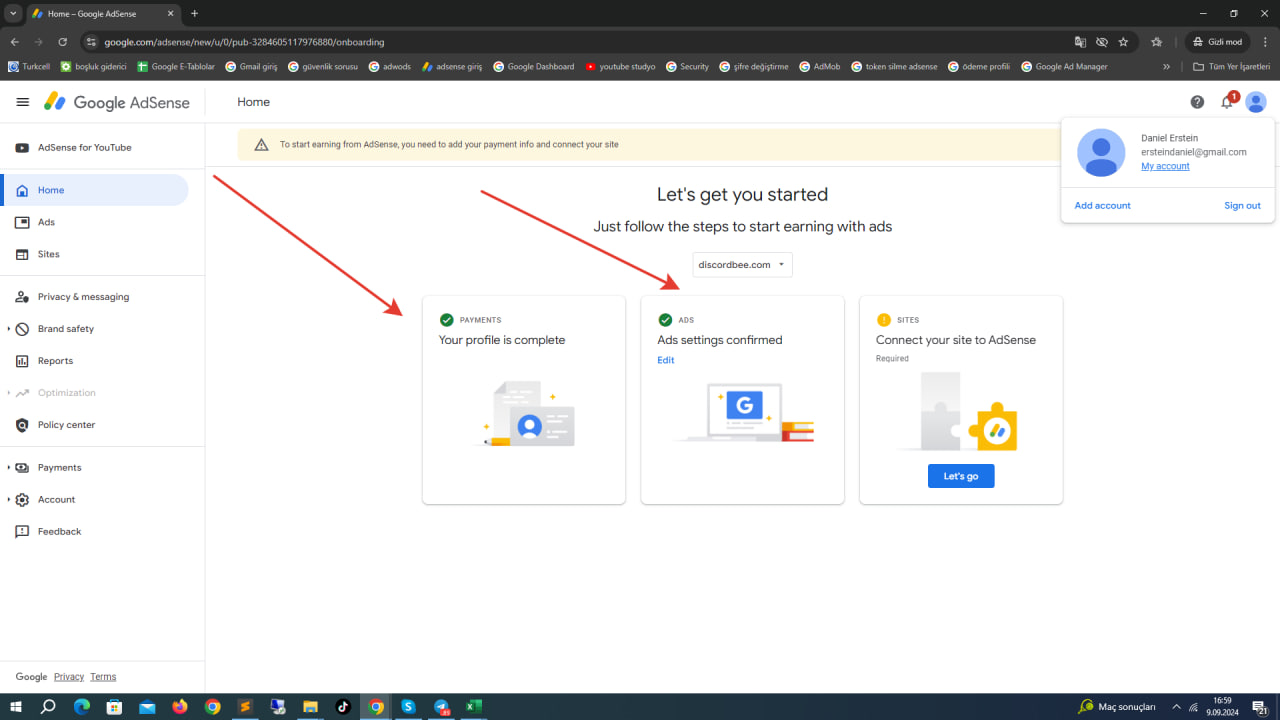Open the youtube studyo bookmark

pyautogui.click(x=620, y=67)
